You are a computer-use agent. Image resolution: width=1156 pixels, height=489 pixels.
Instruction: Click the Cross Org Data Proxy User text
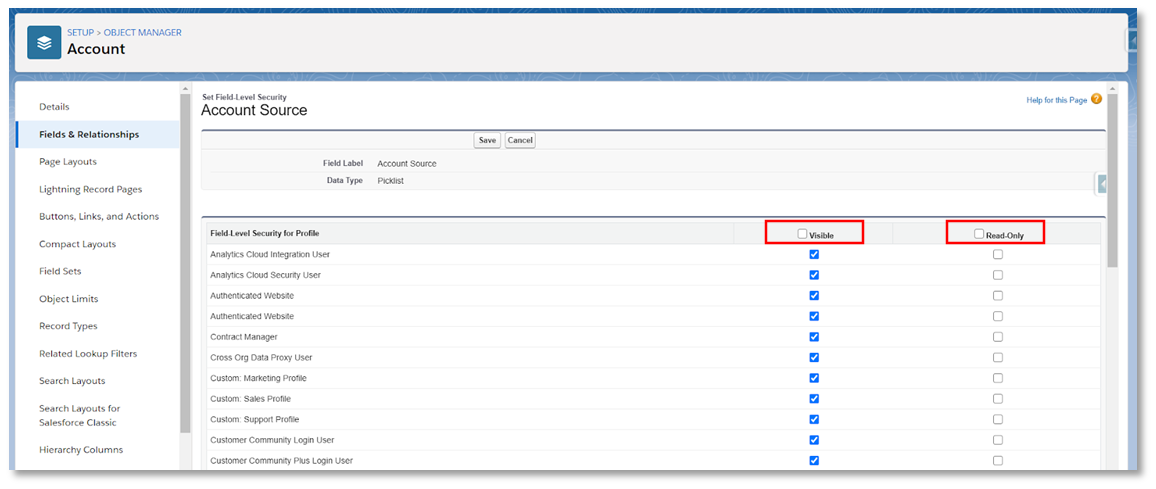pyautogui.click(x=261, y=358)
